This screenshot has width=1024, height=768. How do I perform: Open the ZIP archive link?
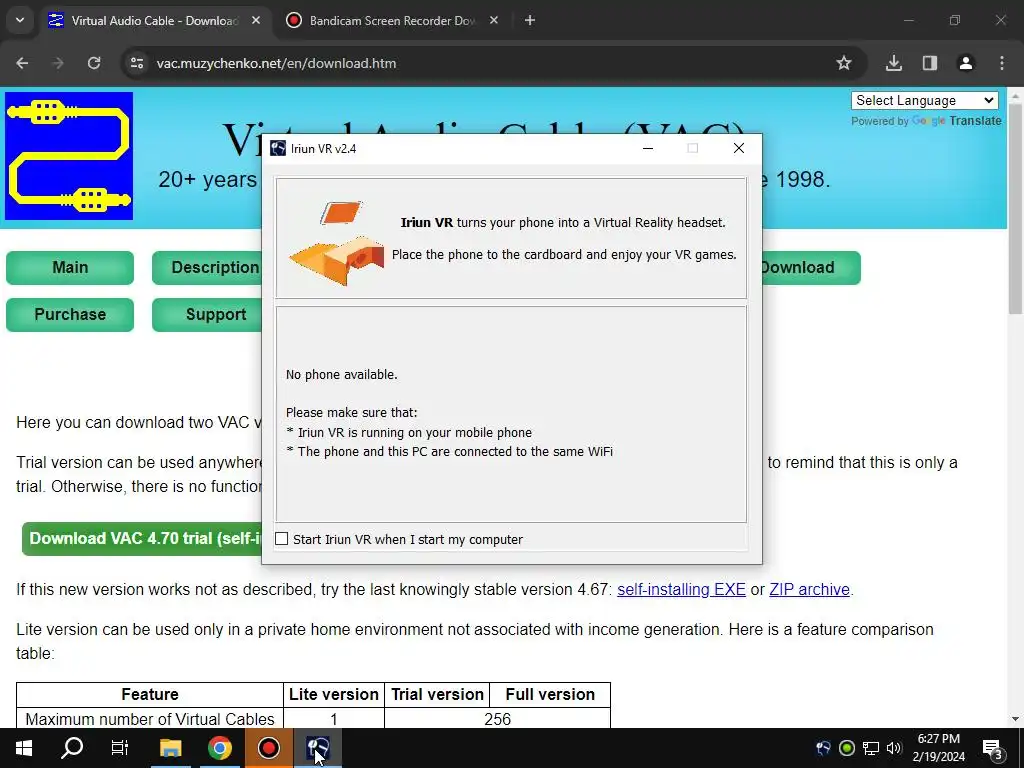click(x=809, y=590)
